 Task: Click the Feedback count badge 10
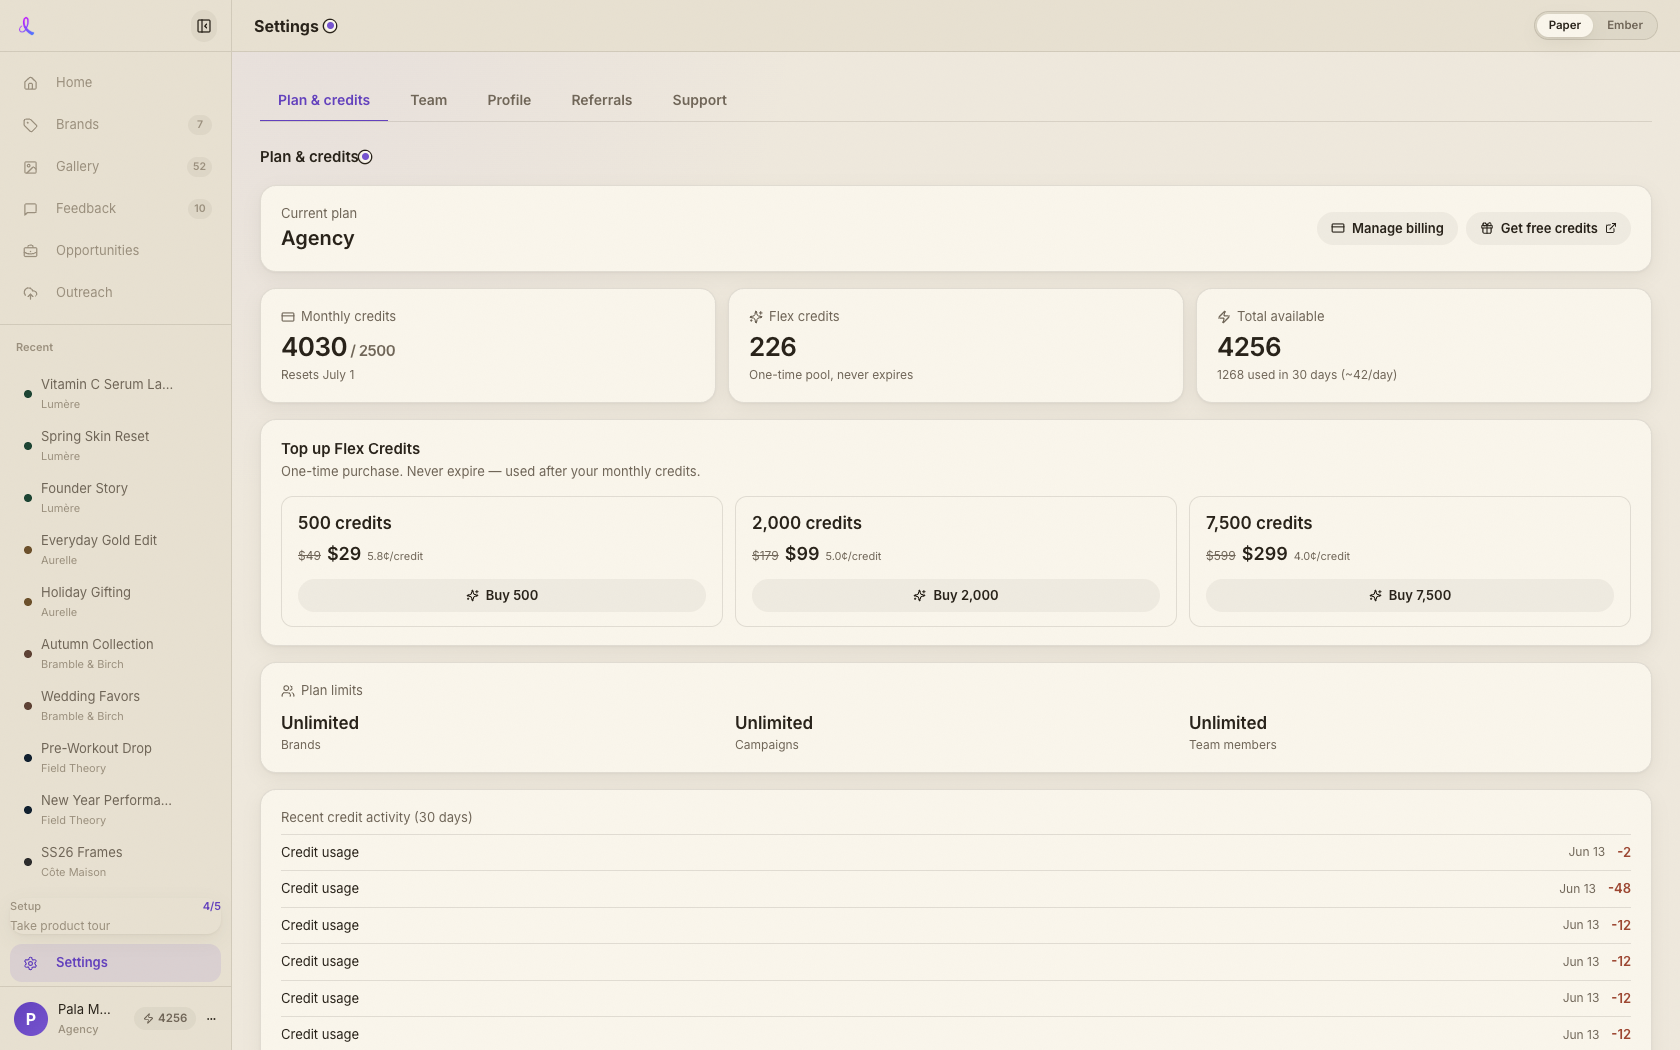point(200,209)
